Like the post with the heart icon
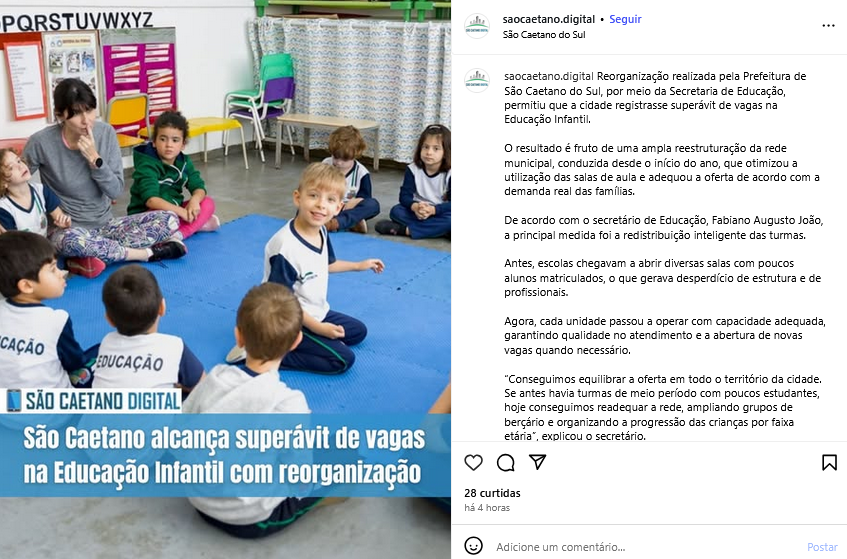Image resolution: width=847 pixels, height=559 pixels. click(473, 462)
